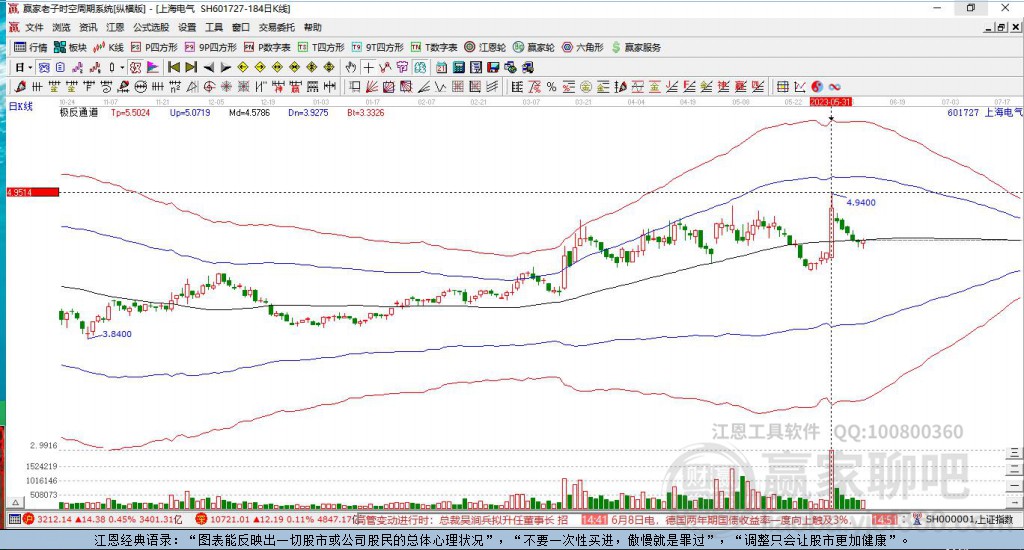Open 赢家服务 service page
The image size is (1024, 550).
(x=636, y=47)
